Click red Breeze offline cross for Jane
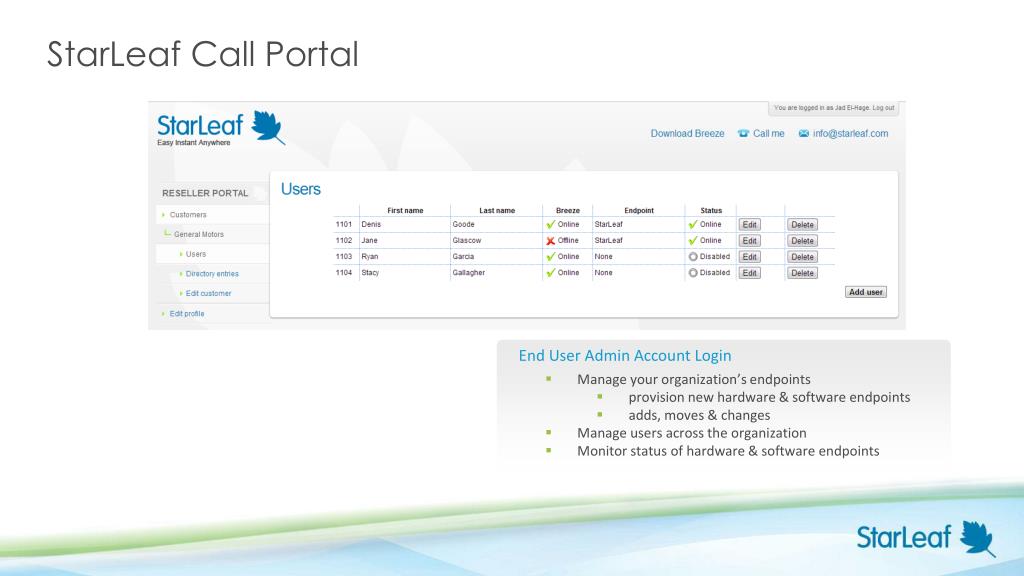The height and width of the screenshot is (576, 1024). click(x=551, y=240)
